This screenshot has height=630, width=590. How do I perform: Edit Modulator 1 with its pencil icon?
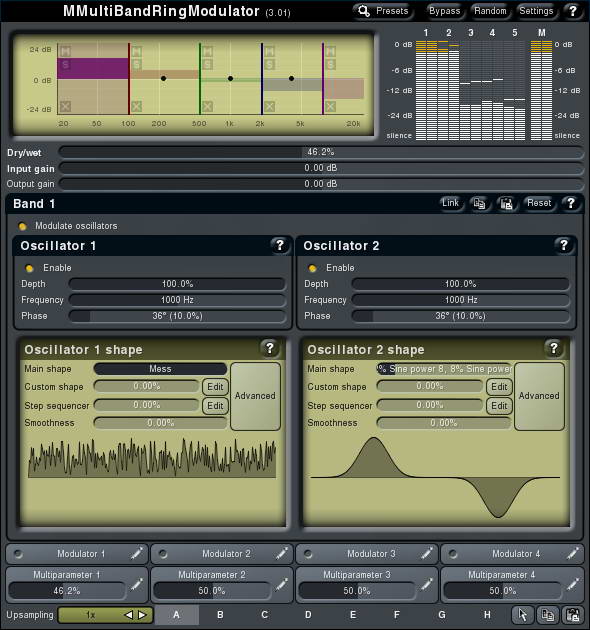(137, 554)
